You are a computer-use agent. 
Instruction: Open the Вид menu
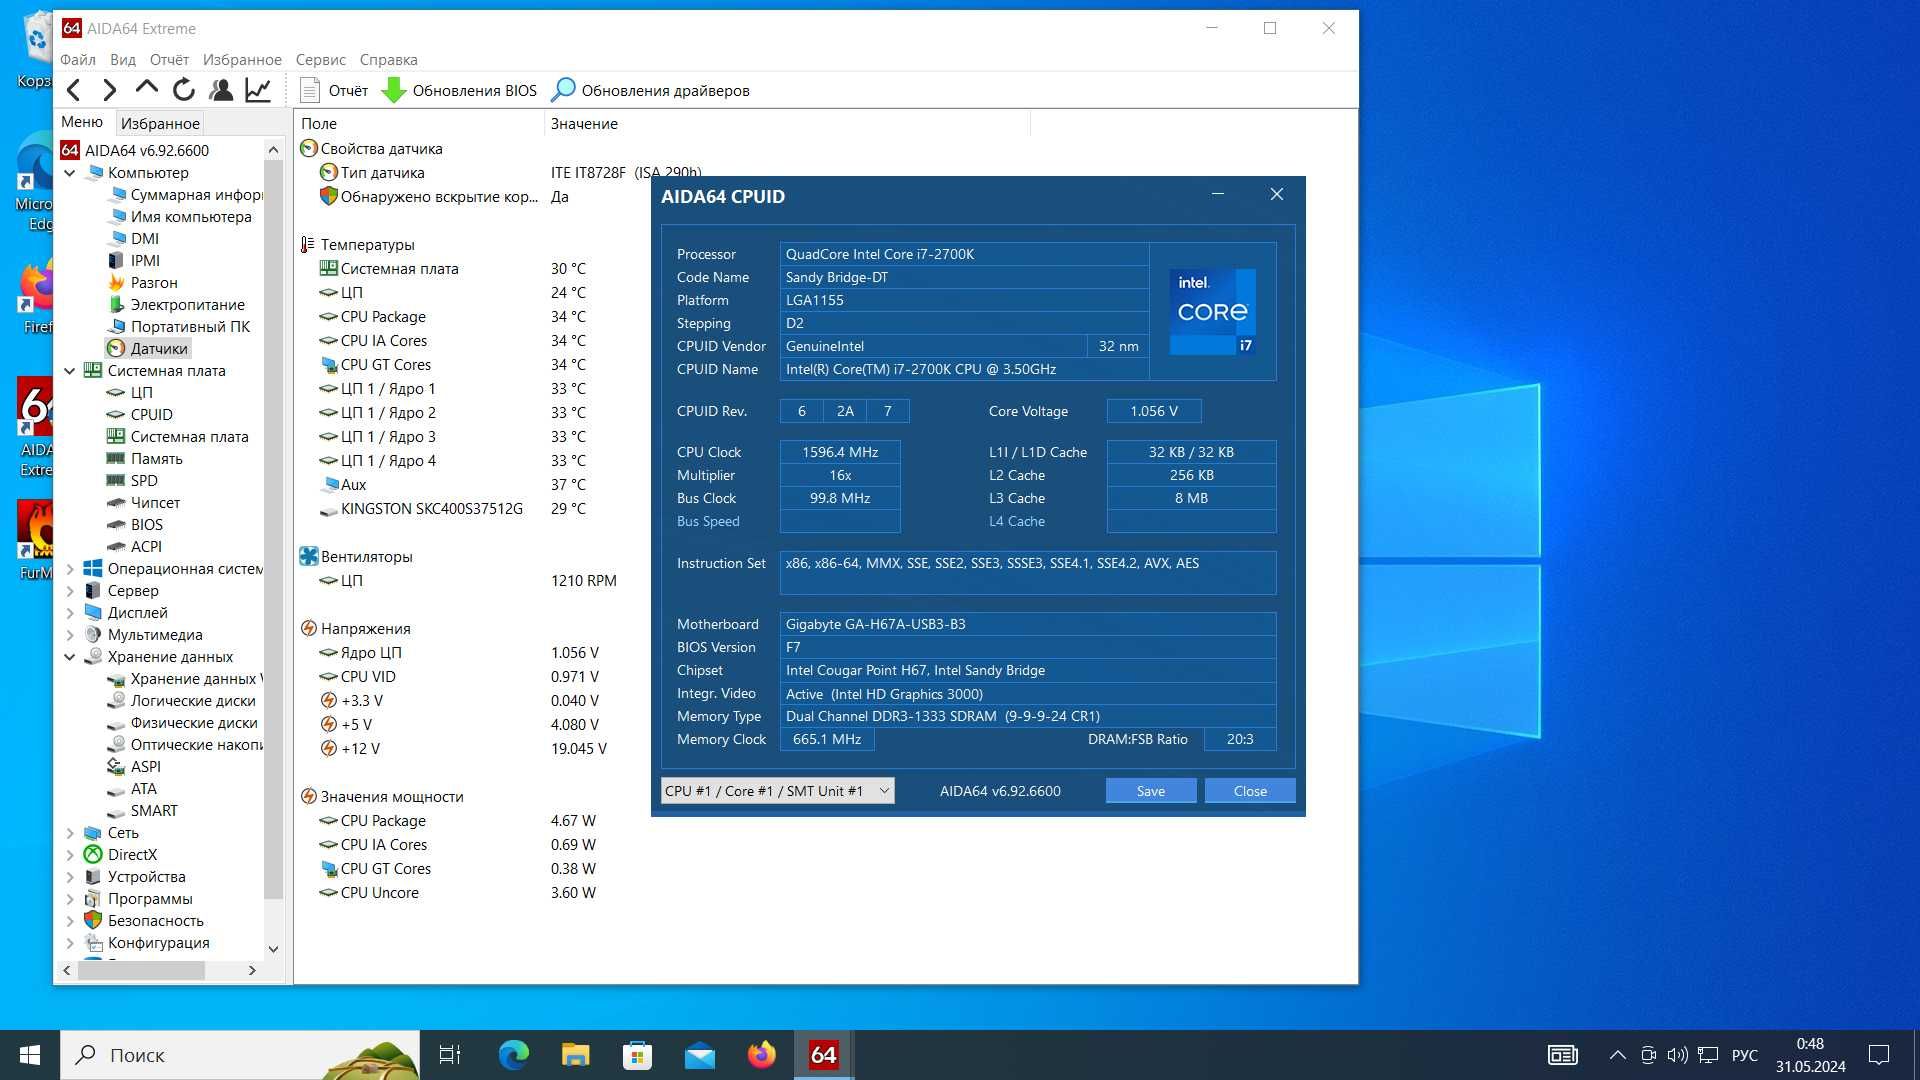pos(122,59)
